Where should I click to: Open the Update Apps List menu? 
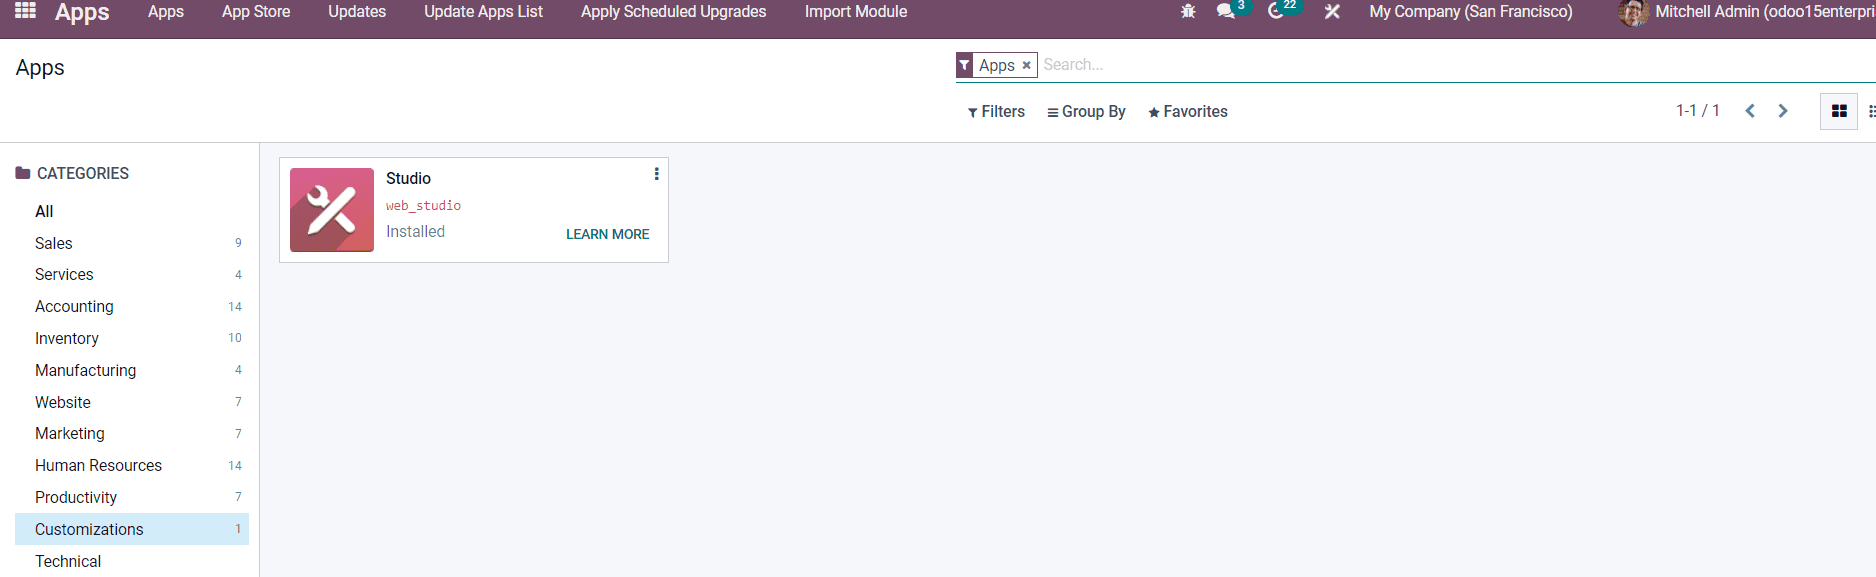coord(483,12)
